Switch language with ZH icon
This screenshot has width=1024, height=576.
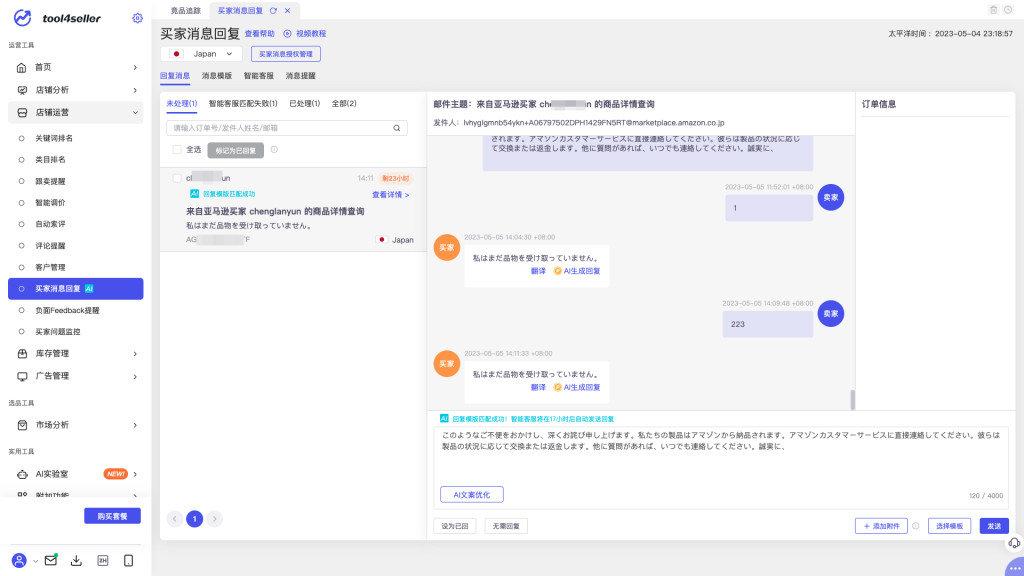[x=103, y=560]
